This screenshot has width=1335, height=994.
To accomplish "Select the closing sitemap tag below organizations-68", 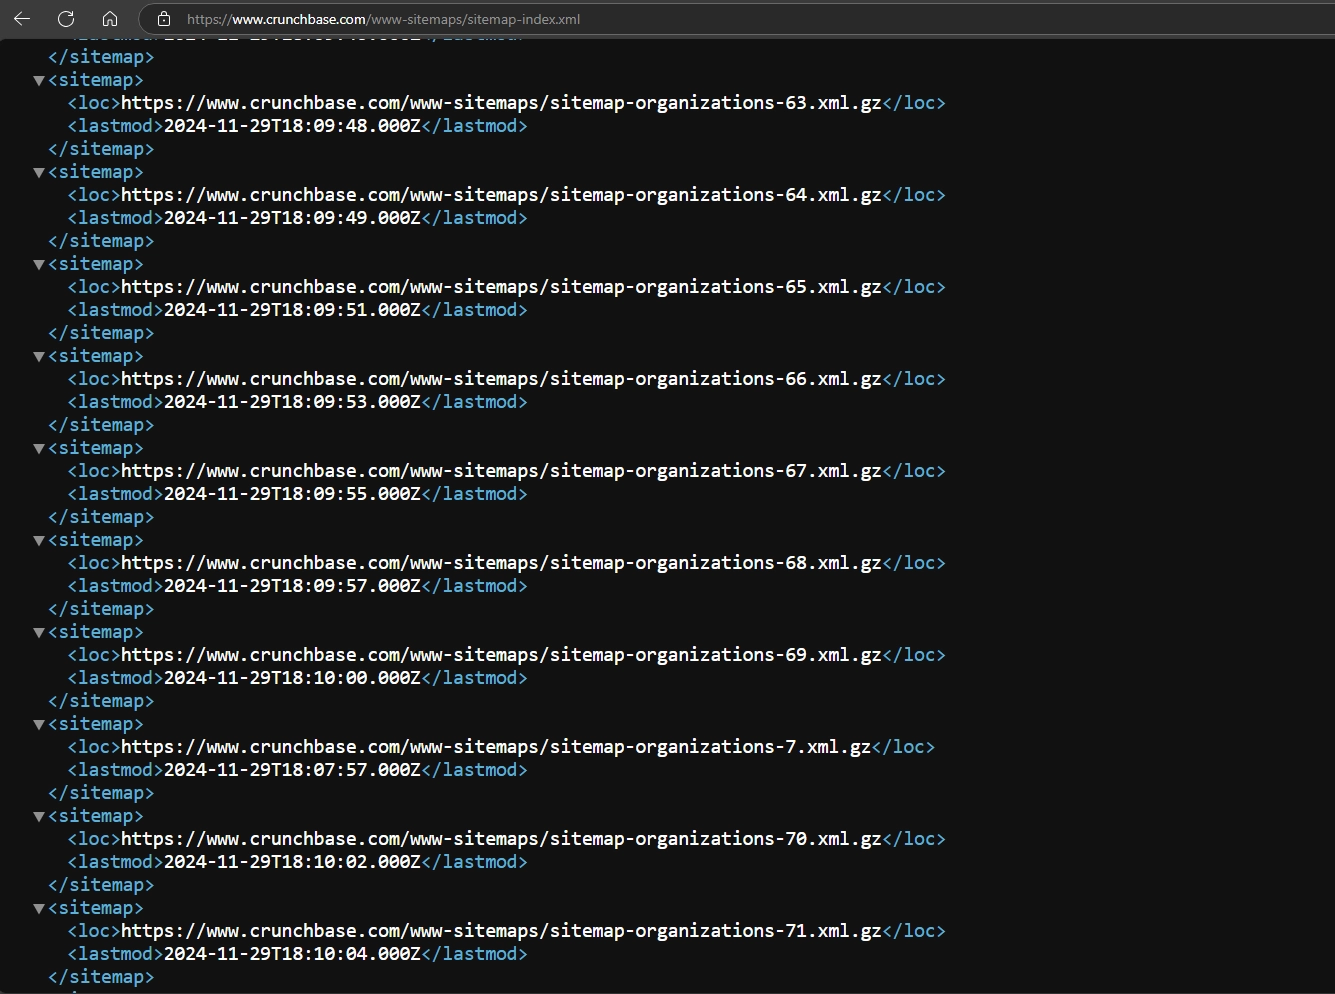I will (101, 608).
